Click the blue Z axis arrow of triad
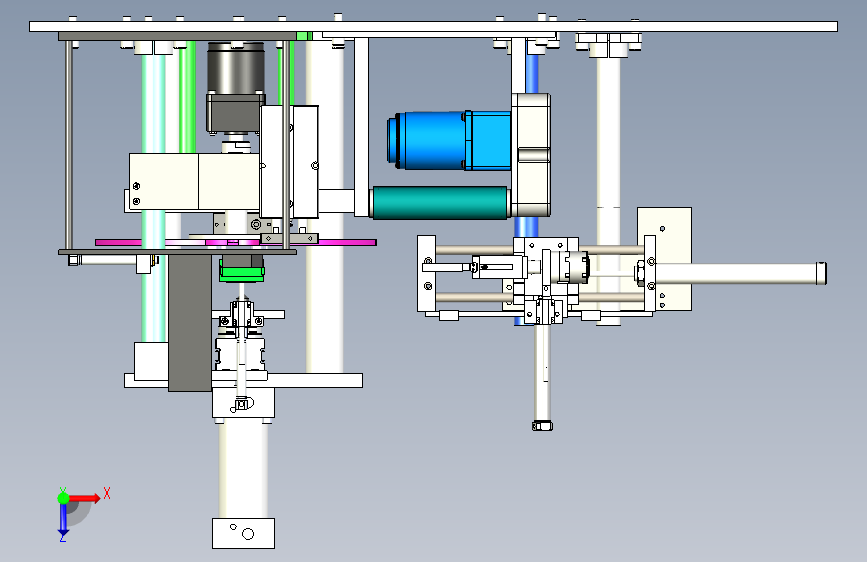 coord(63,521)
